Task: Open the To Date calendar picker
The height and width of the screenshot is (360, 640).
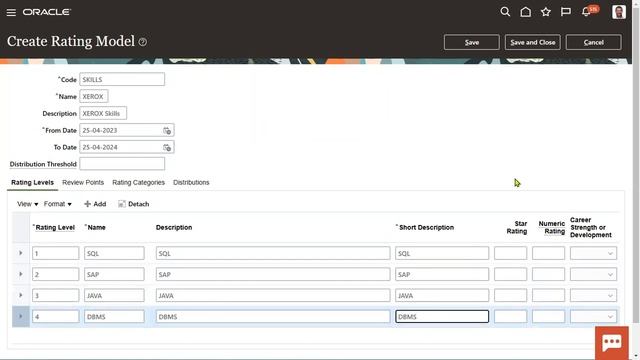Action: 167,147
